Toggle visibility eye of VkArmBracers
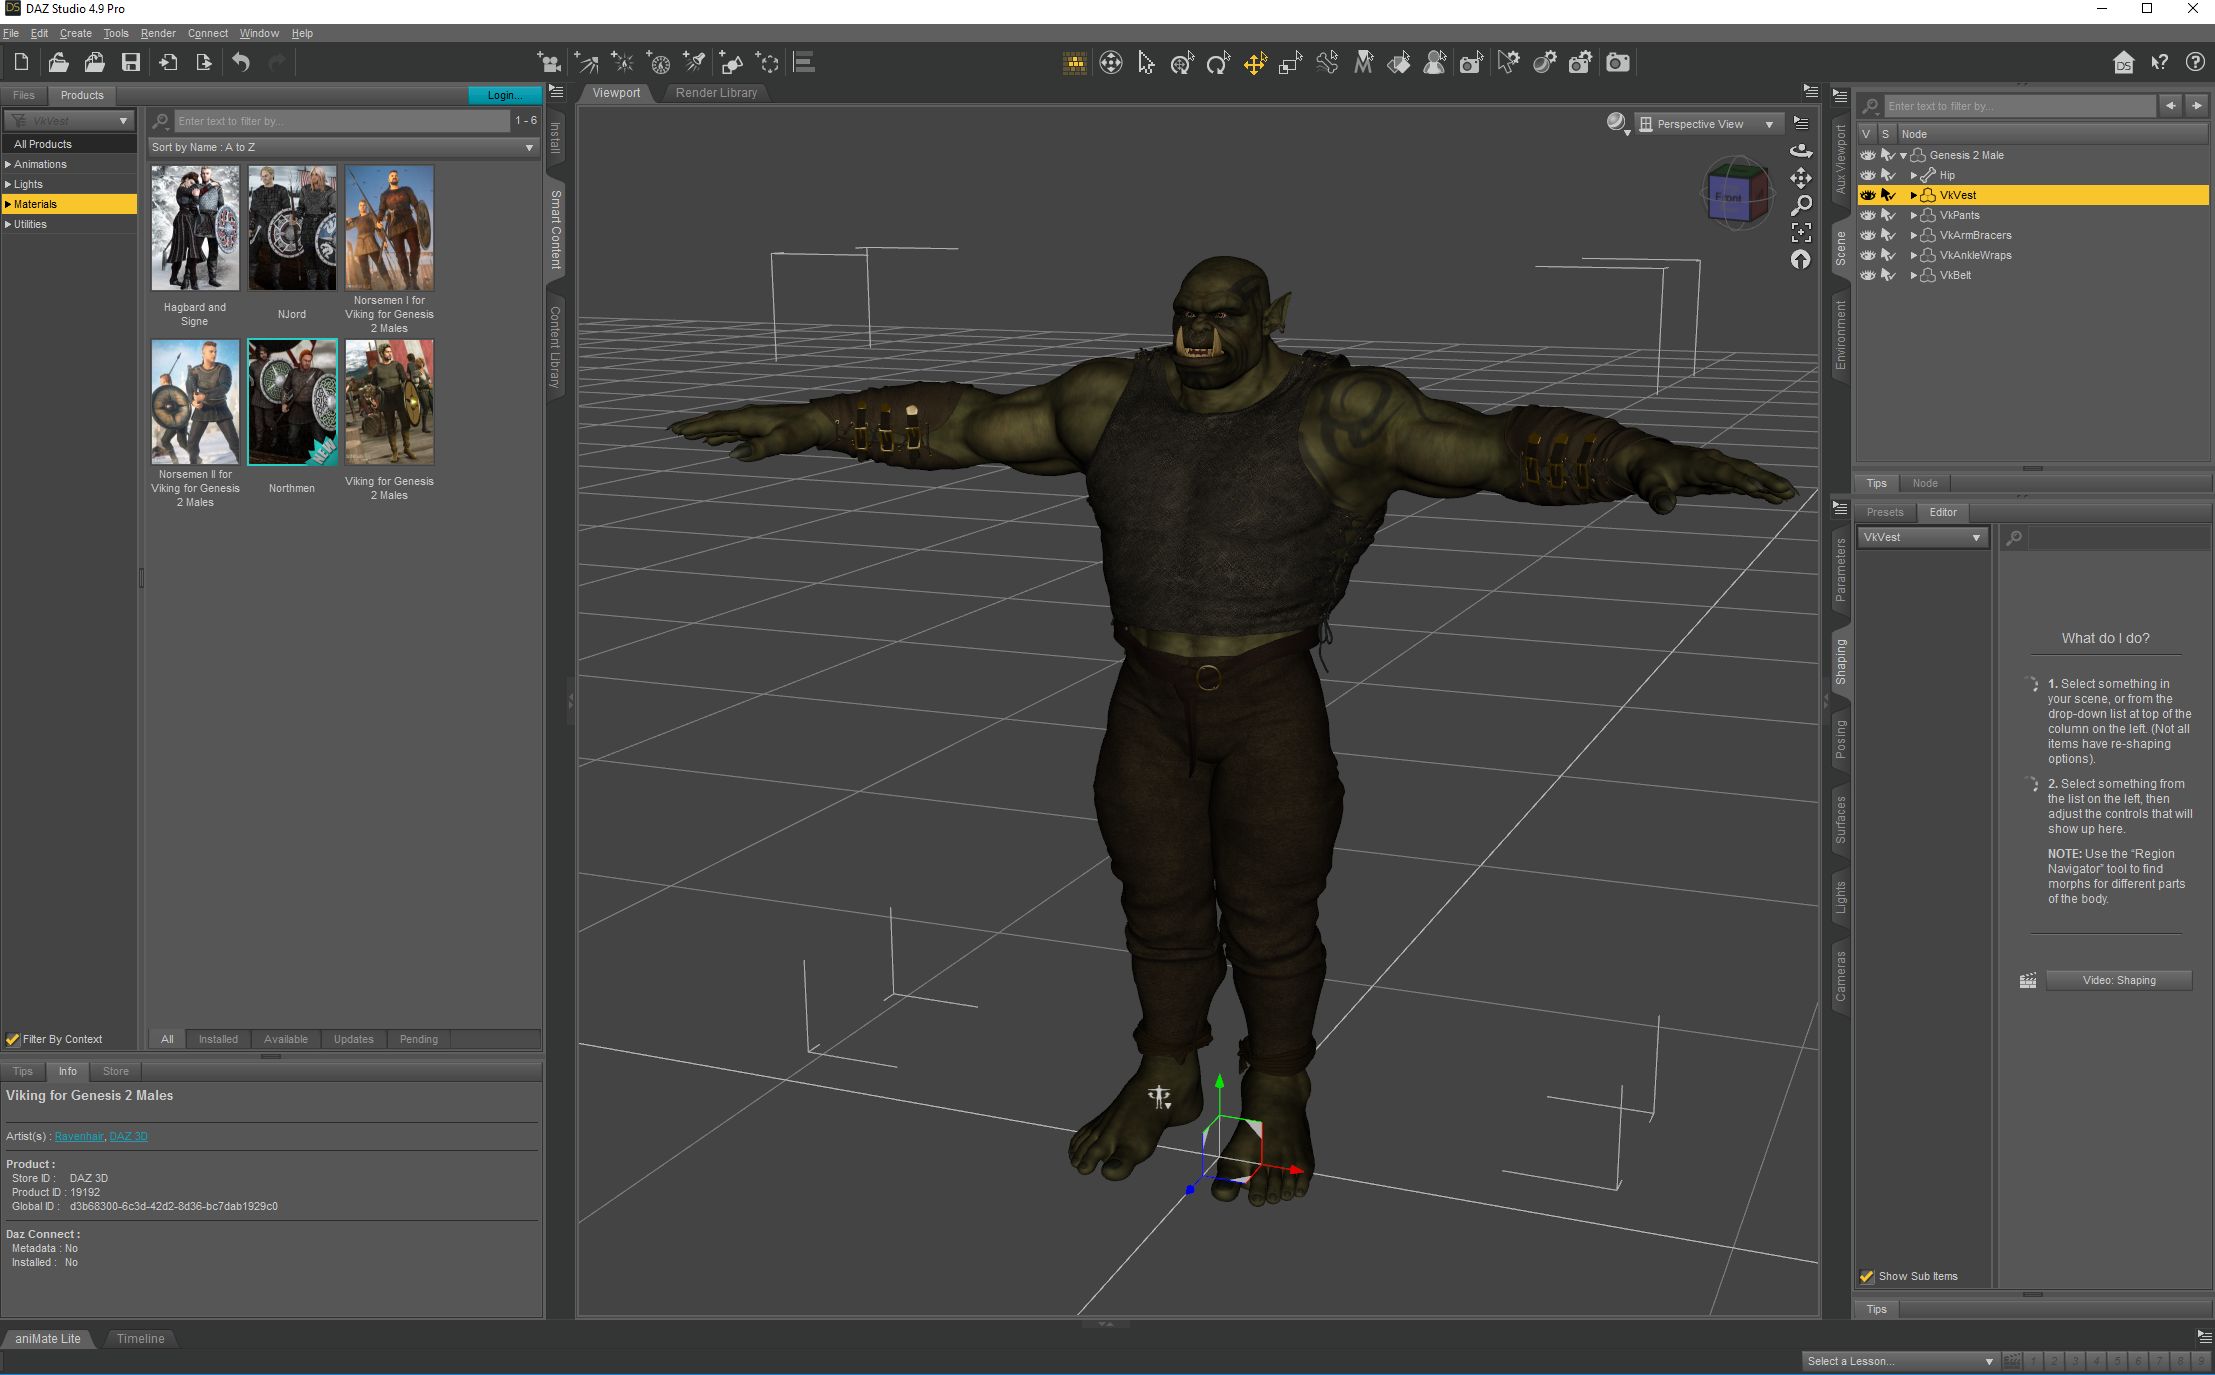 tap(1867, 235)
